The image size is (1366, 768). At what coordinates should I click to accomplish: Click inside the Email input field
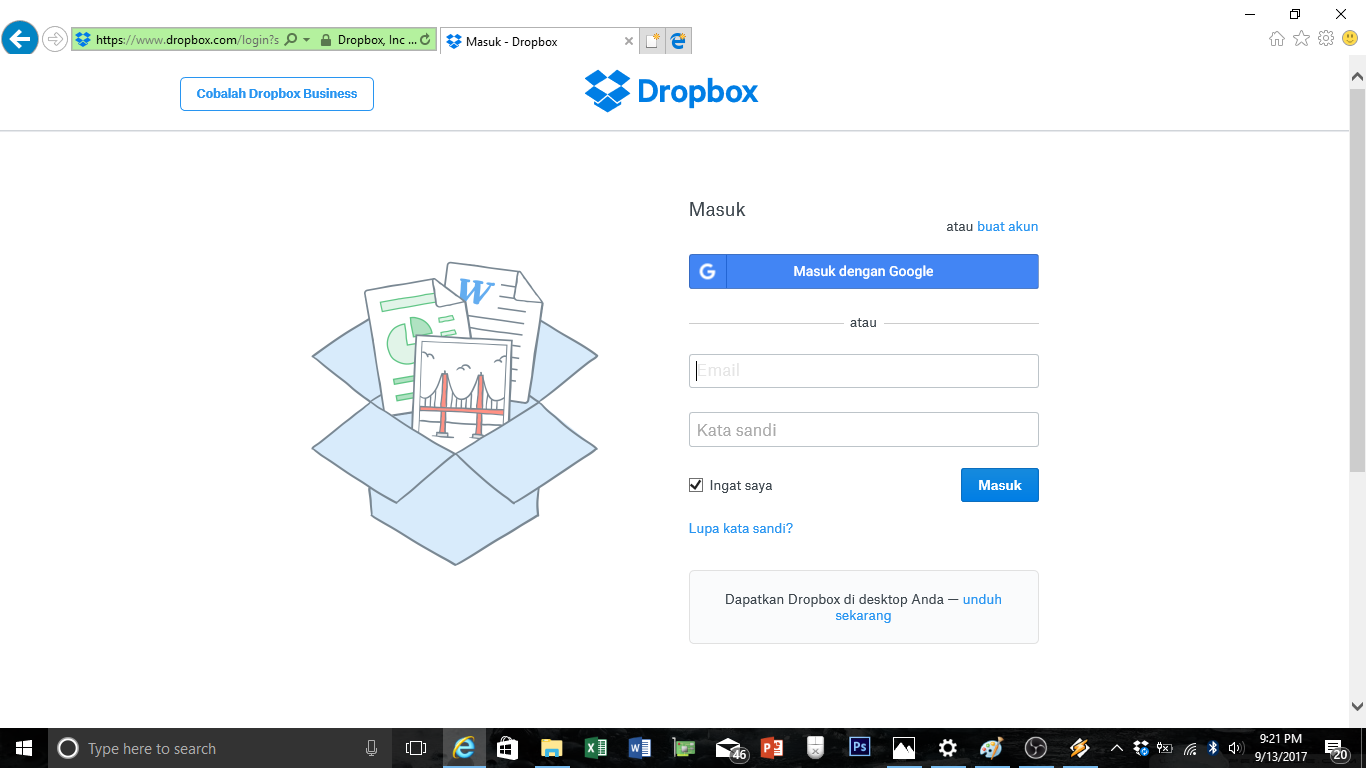click(862, 370)
